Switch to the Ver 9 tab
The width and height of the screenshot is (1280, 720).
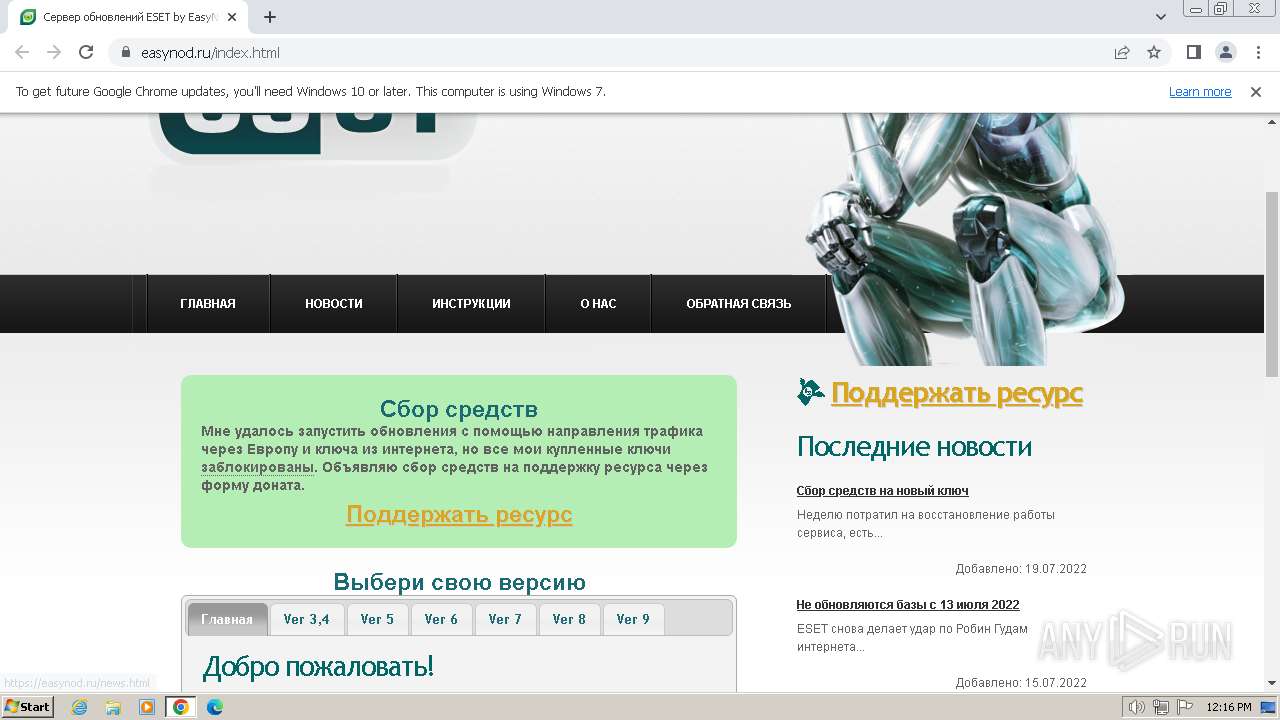pos(633,619)
